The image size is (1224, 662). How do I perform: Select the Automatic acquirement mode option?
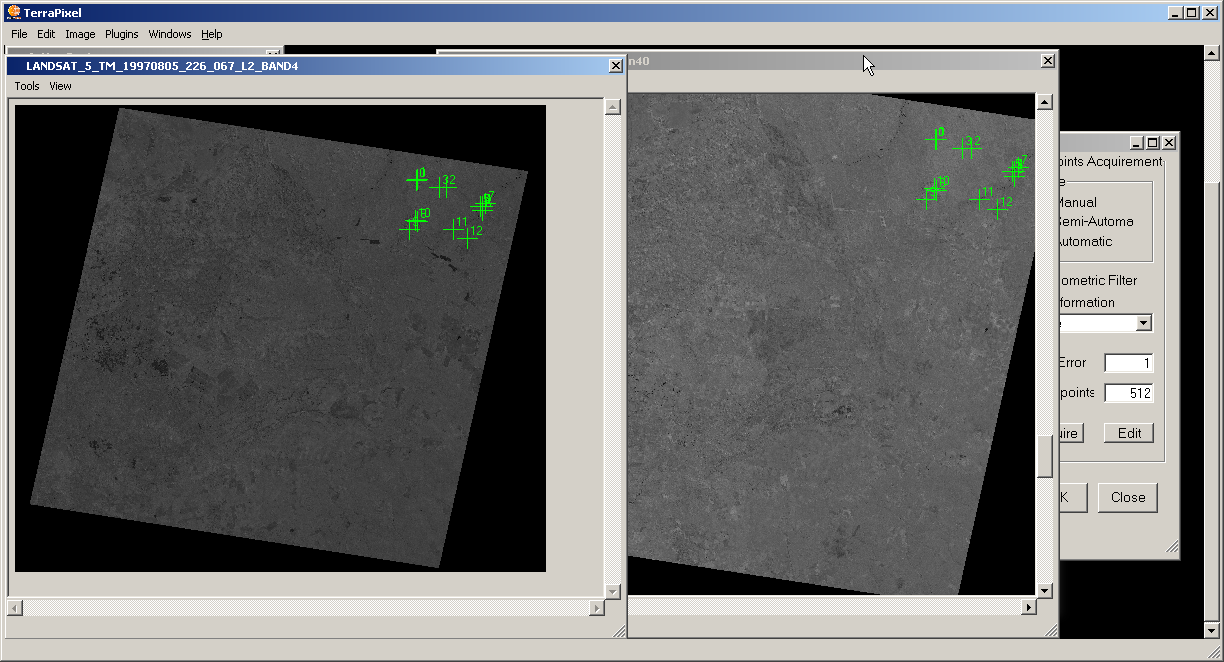tap(1083, 242)
